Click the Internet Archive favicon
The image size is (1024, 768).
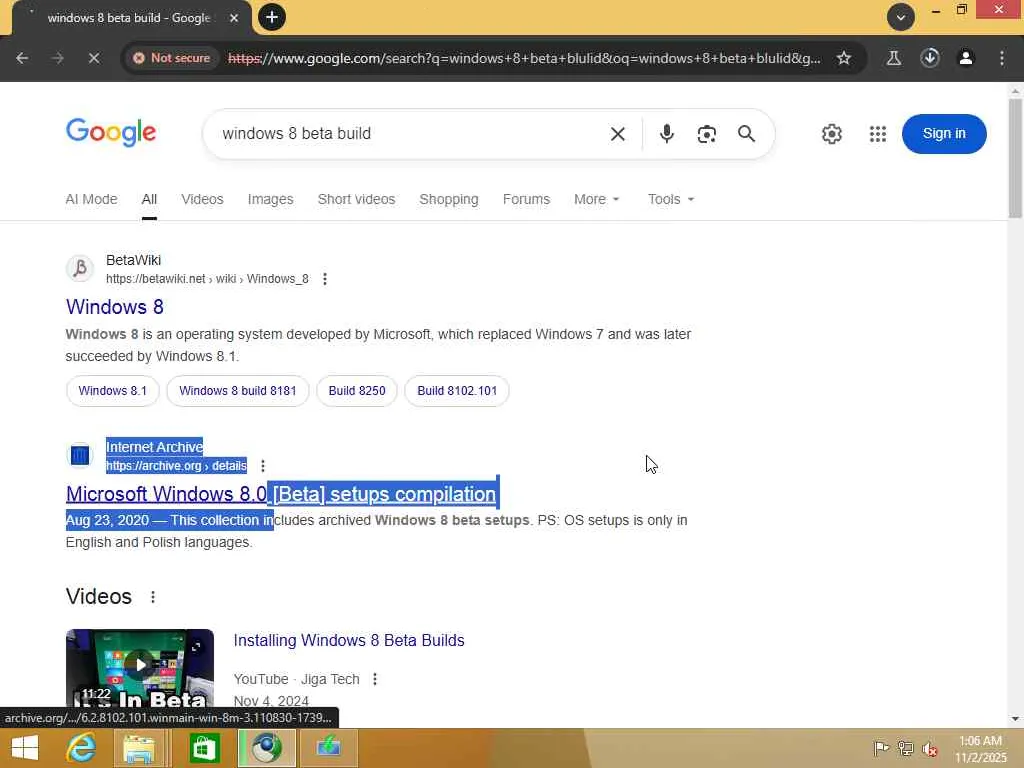click(x=80, y=455)
